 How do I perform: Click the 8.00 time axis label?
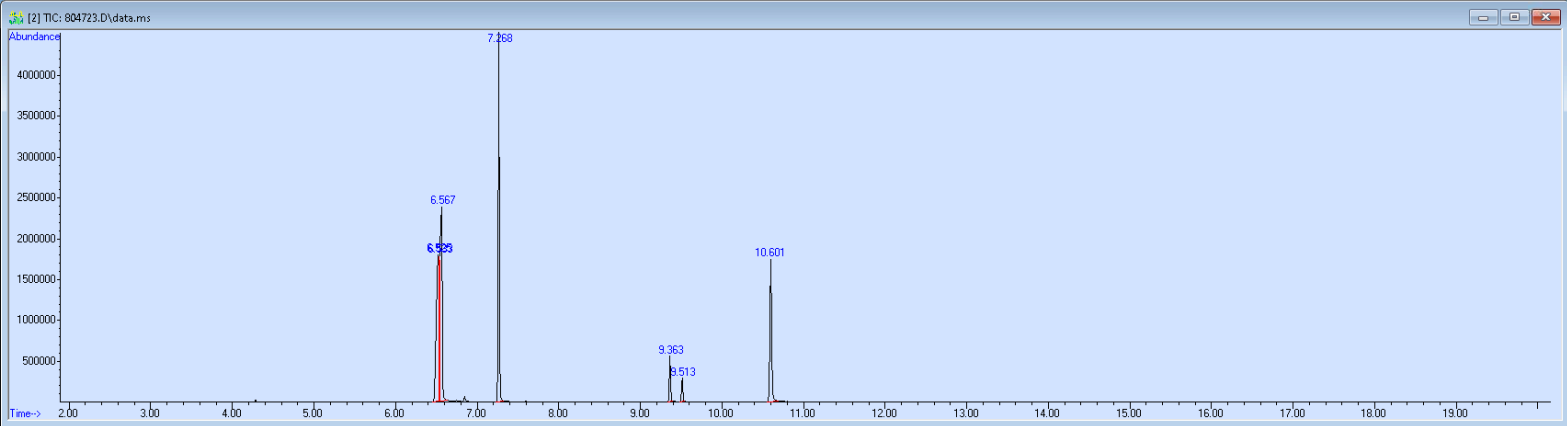pyautogui.click(x=558, y=412)
